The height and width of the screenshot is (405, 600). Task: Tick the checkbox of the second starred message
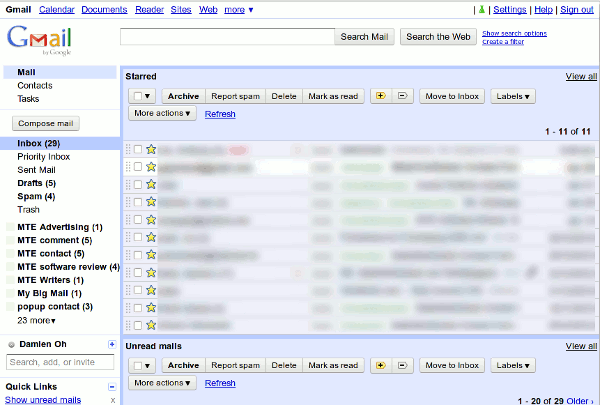click(138, 167)
